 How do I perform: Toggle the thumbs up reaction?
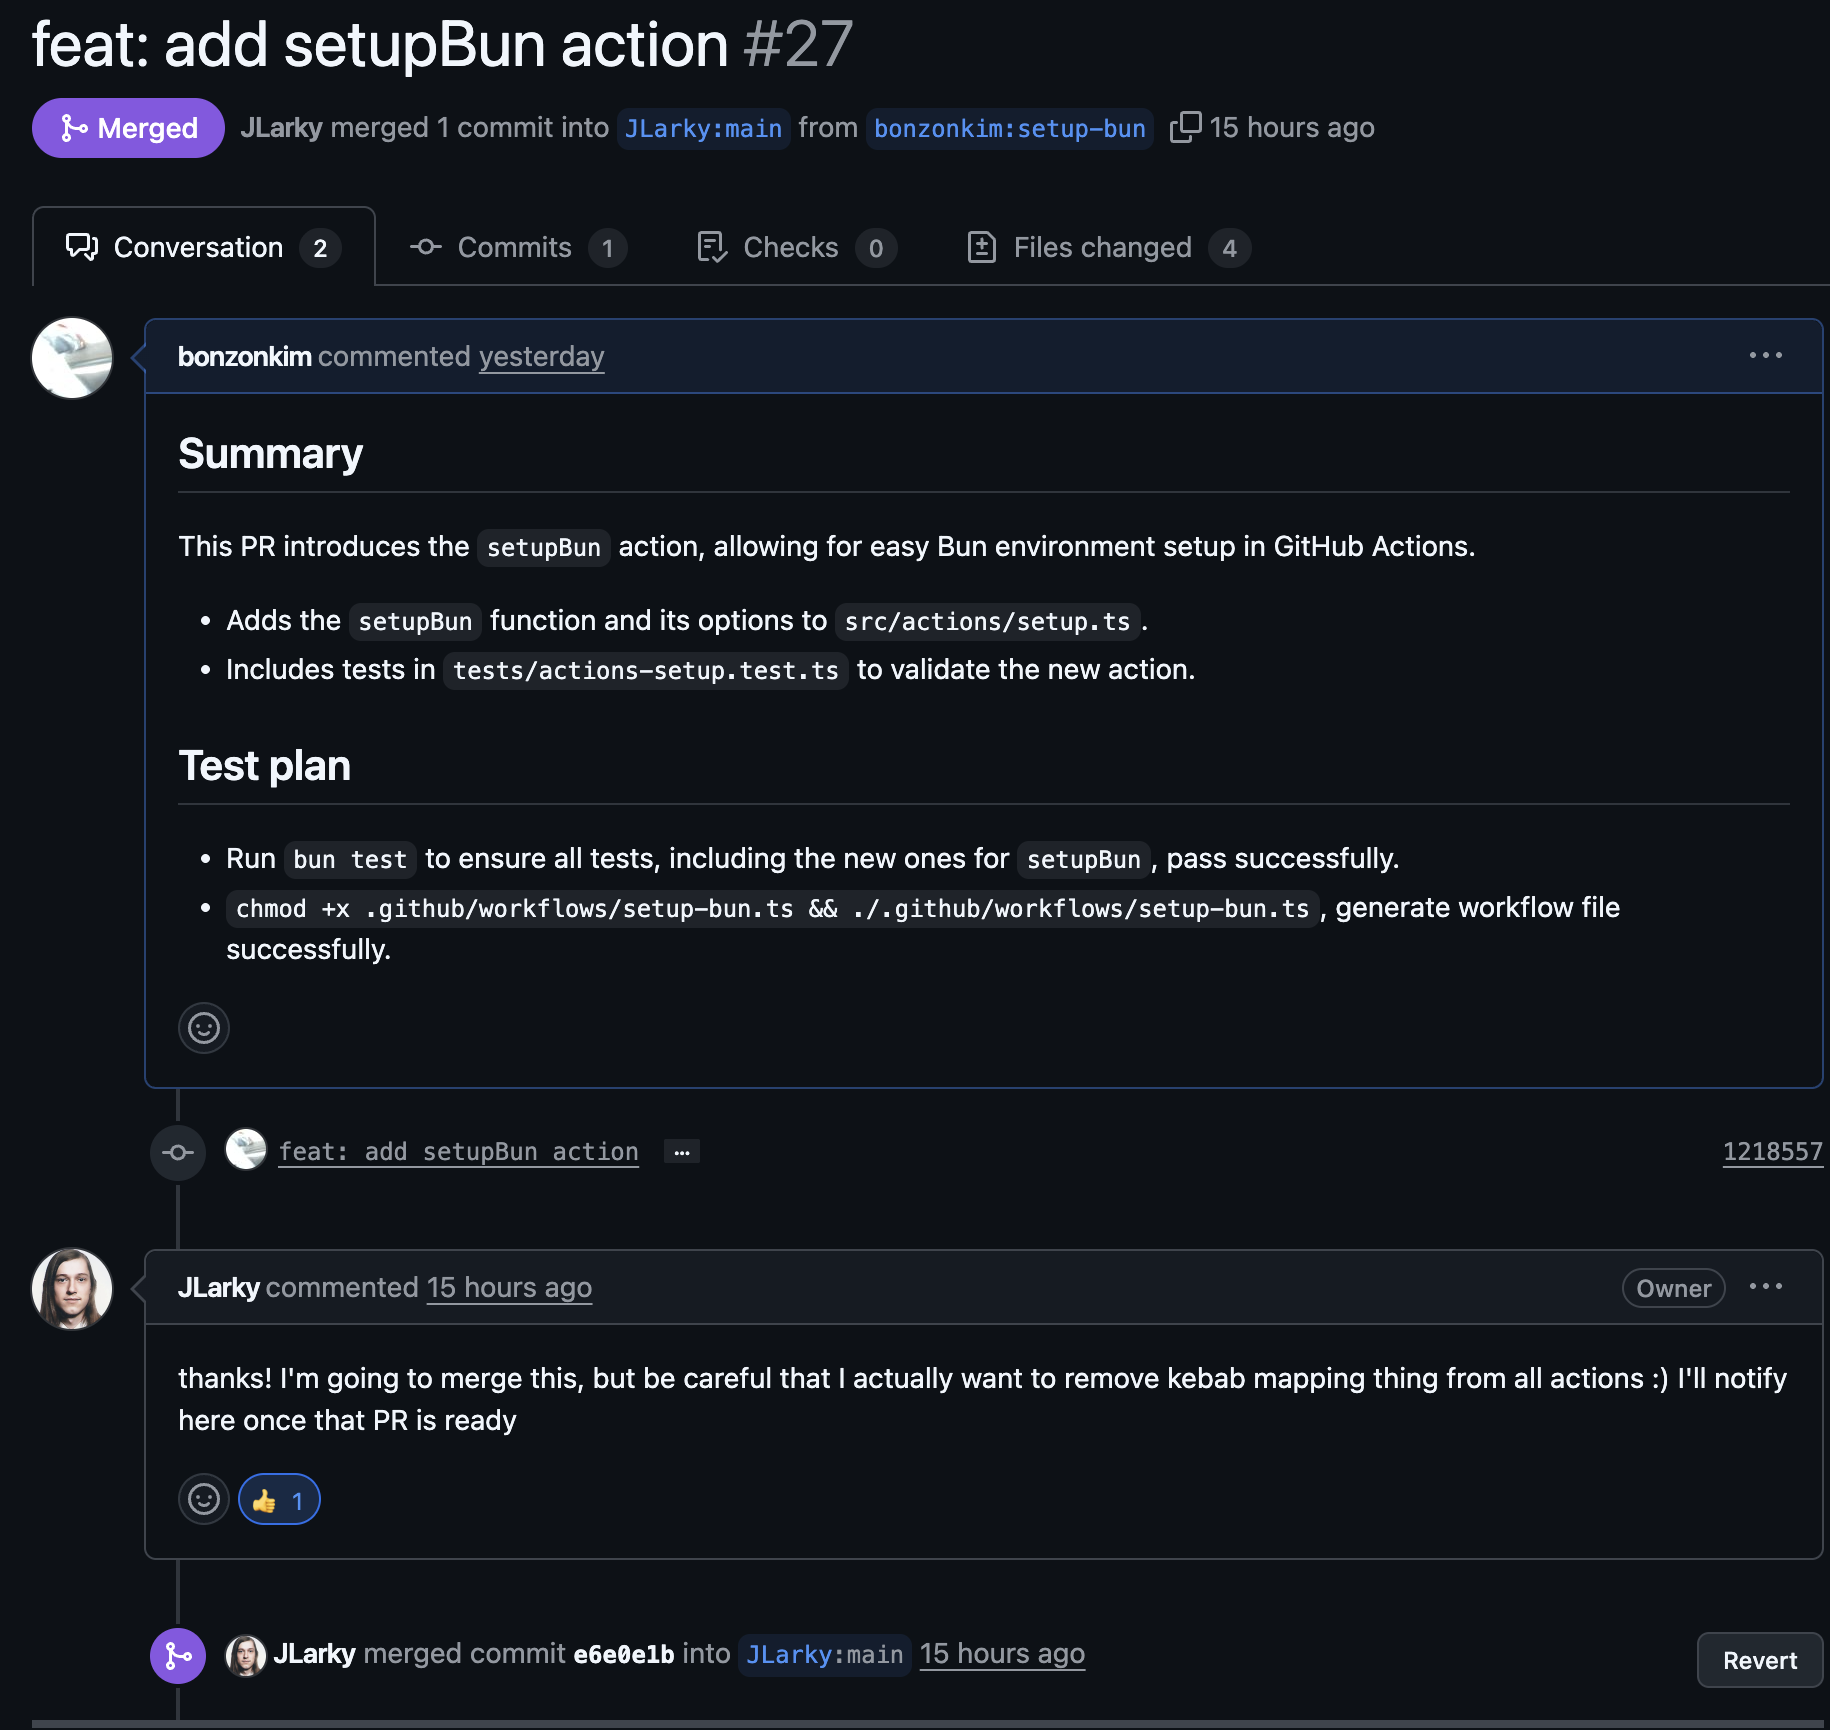point(279,1499)
